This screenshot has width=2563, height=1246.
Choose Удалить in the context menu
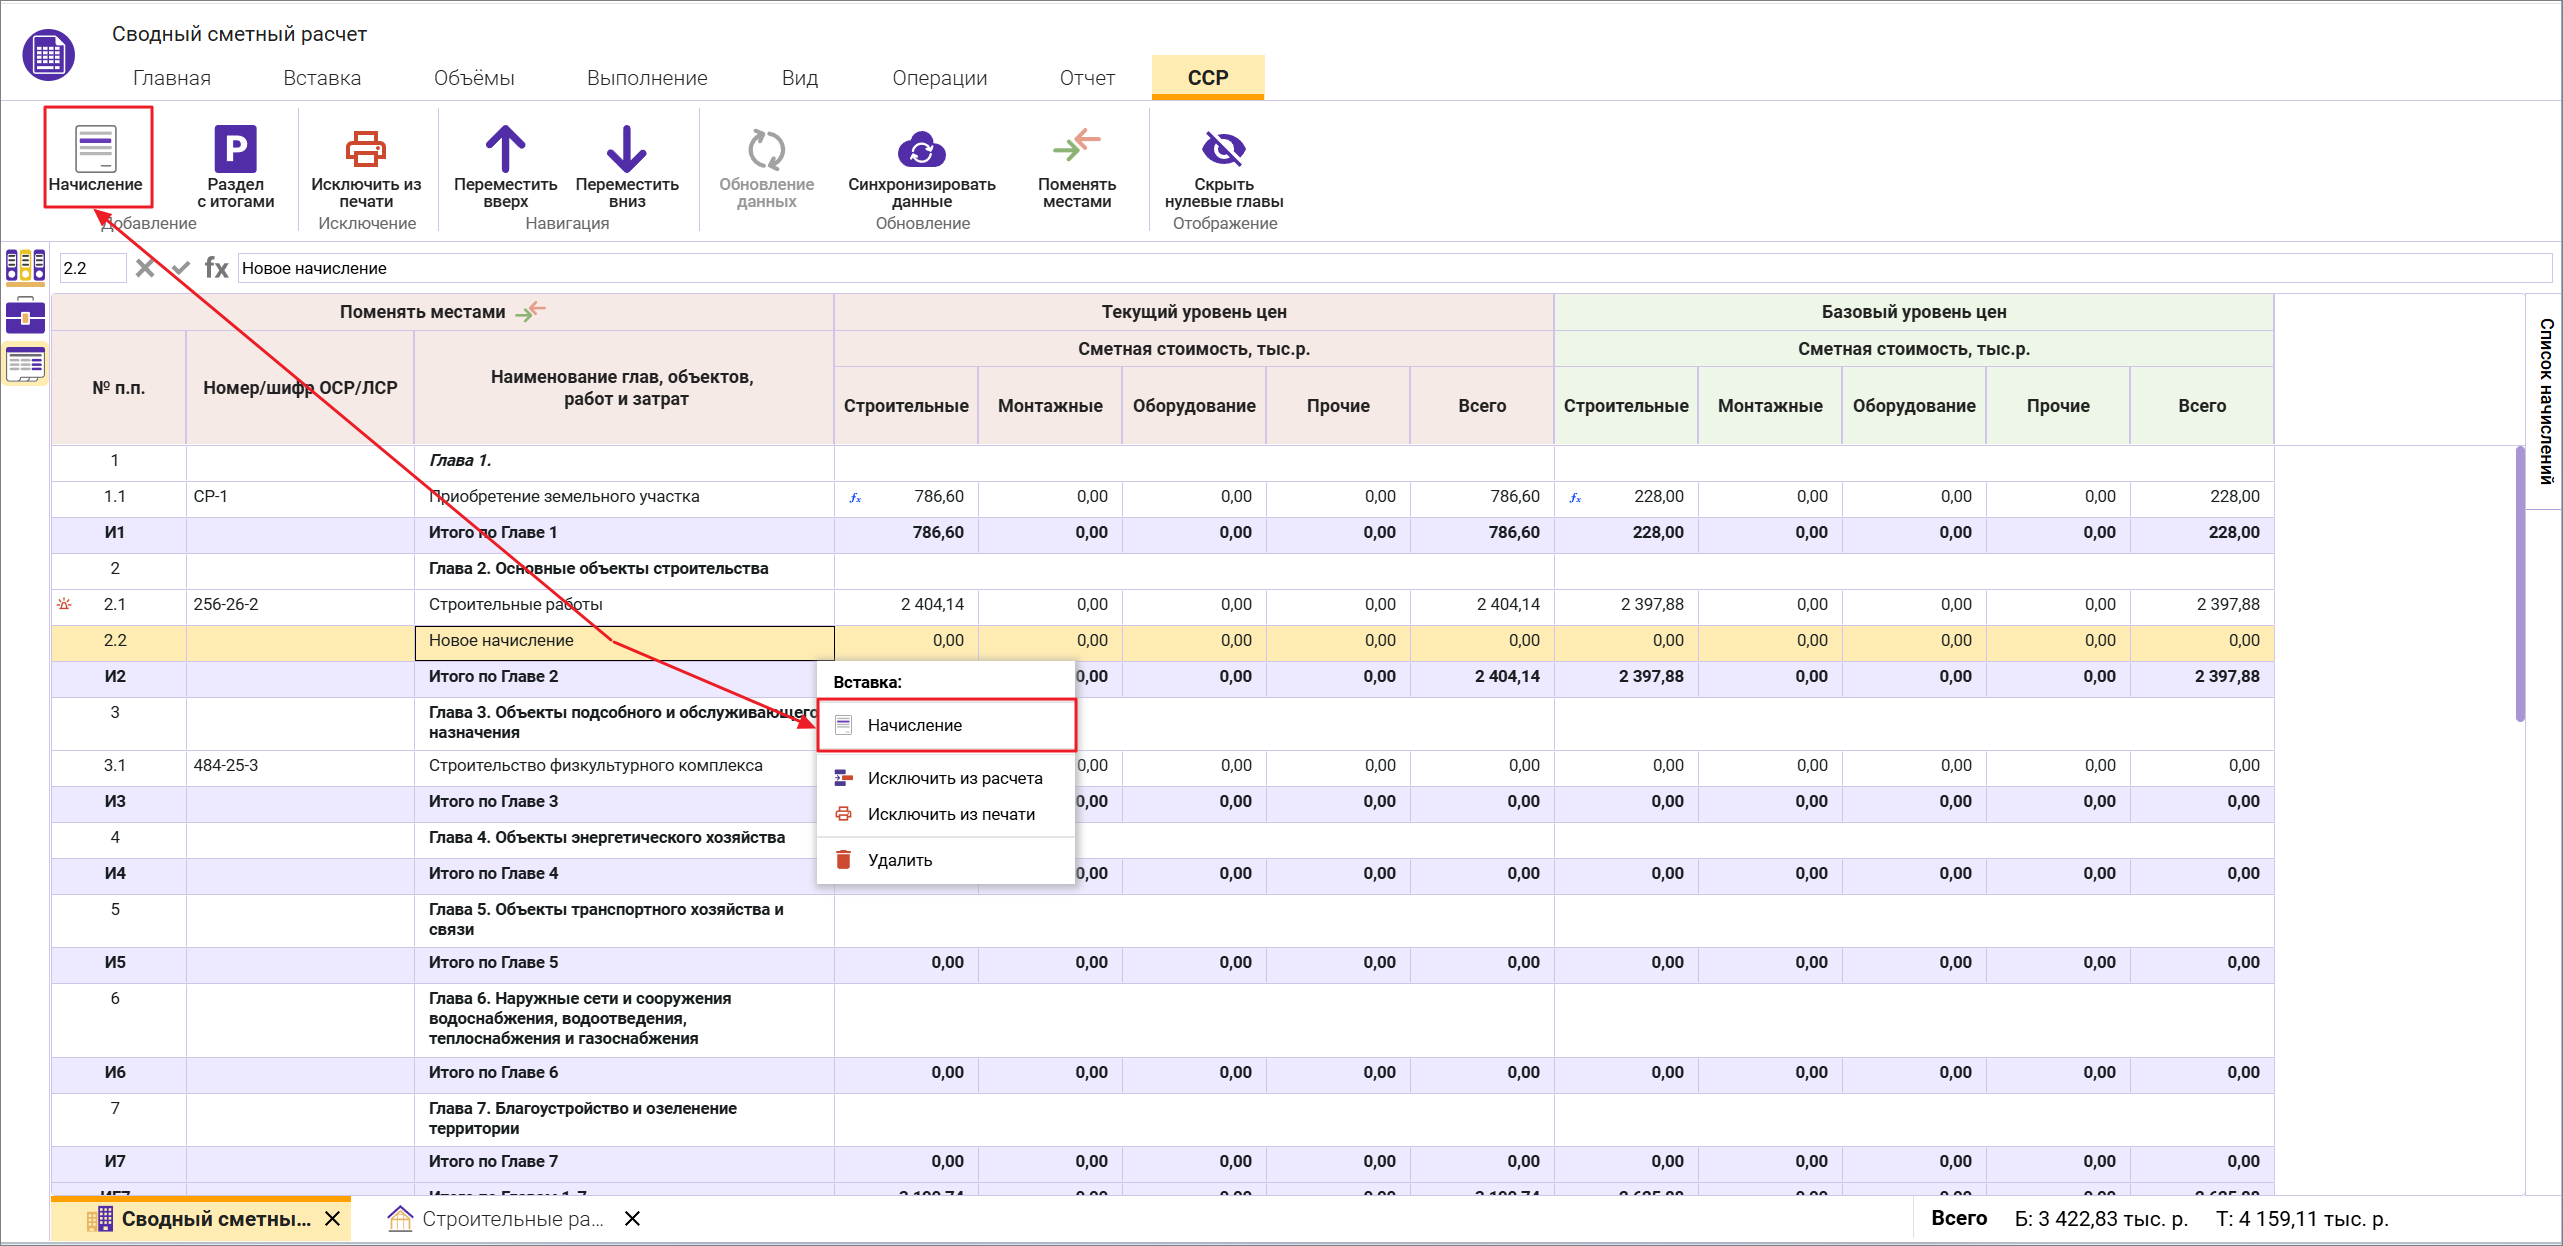pyautogui.click(x=899, y=860)
